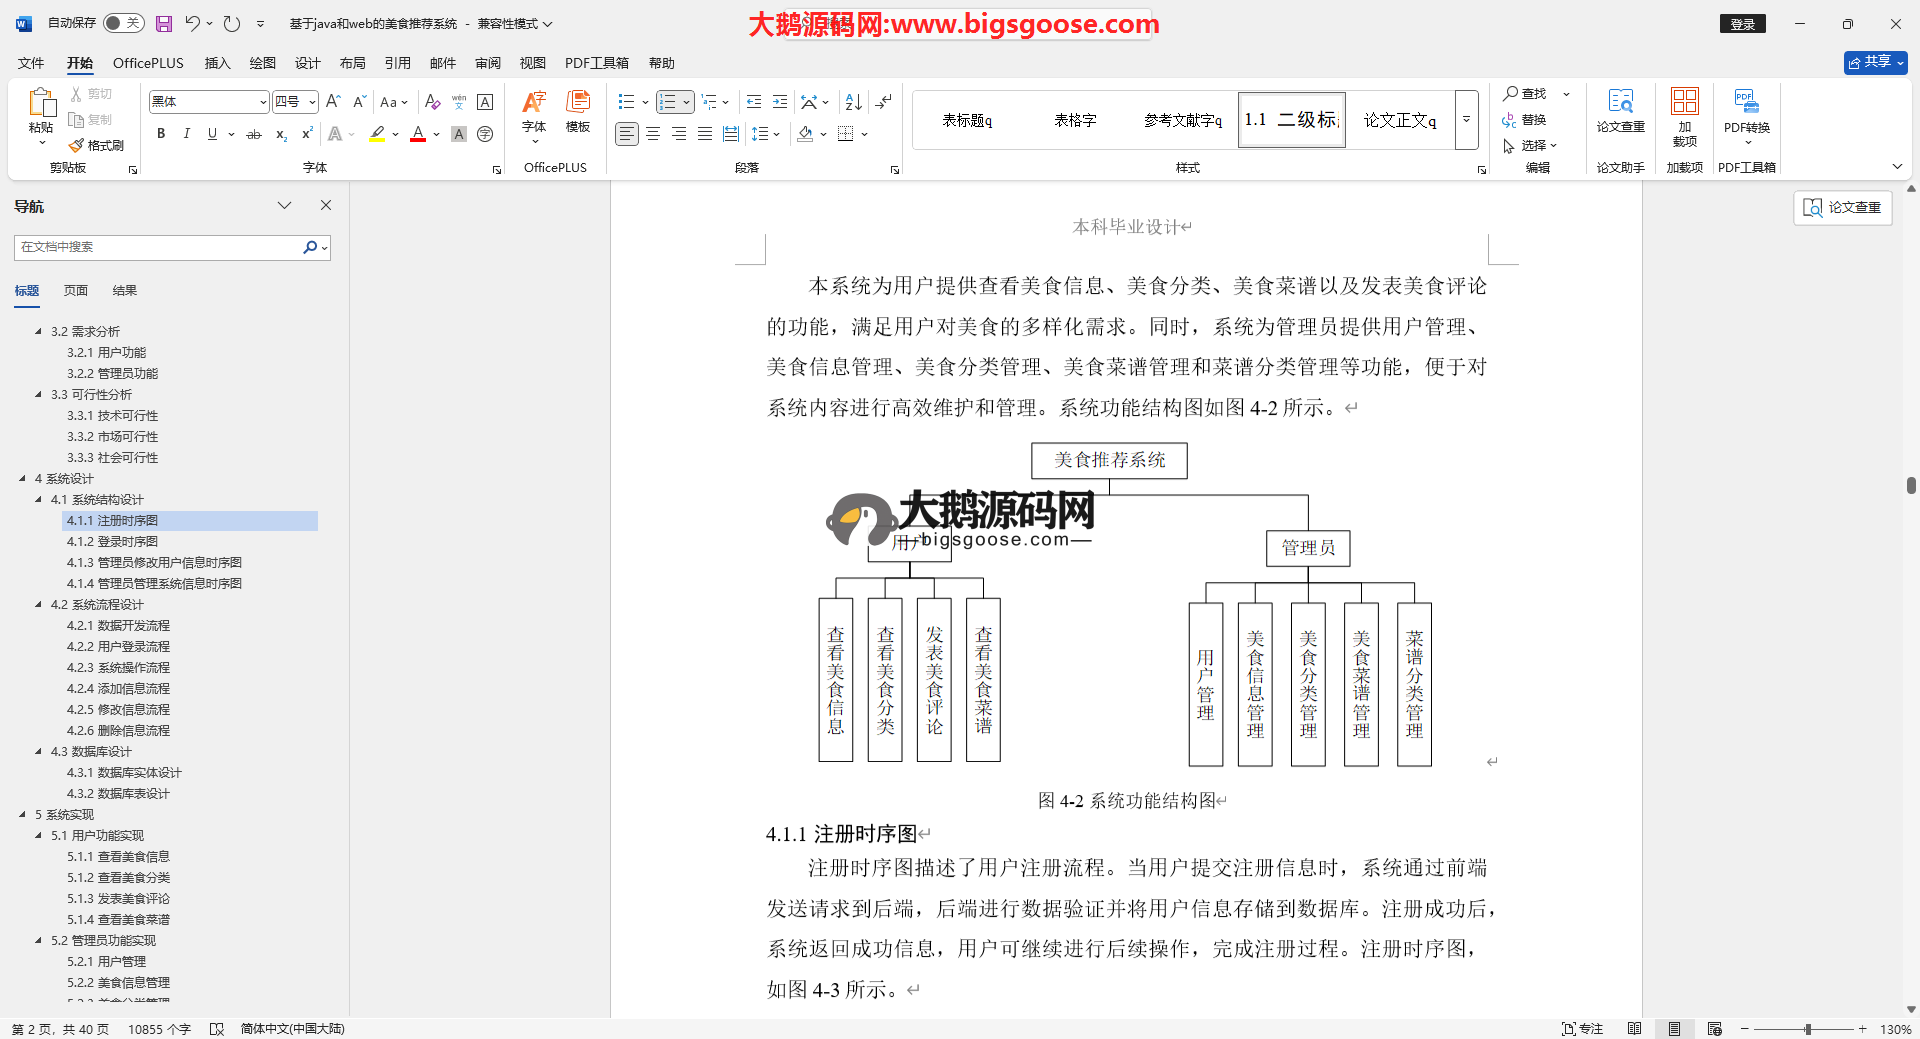Screen dimensions: 1920x1039
Task: Expand the styles gallery more arrow
Action: coord(1466,120)
